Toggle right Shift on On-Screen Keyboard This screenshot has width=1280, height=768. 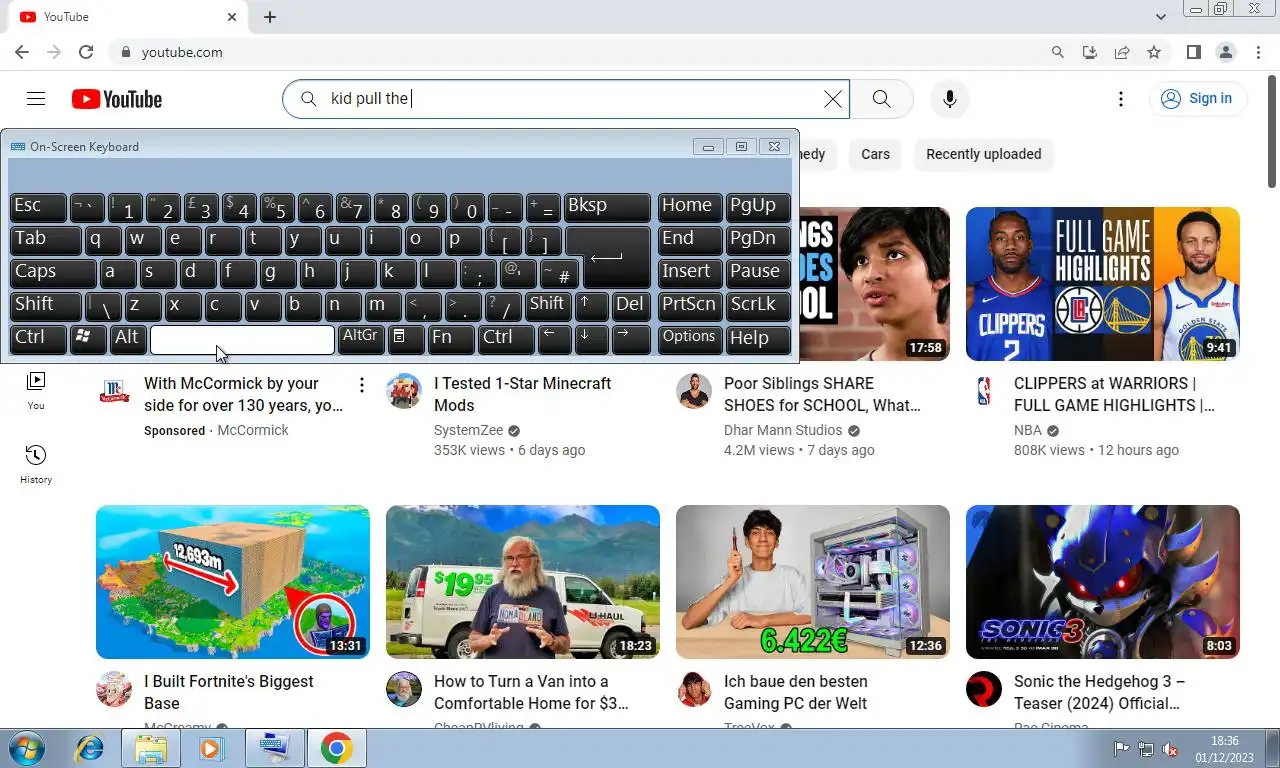(548, 306)
